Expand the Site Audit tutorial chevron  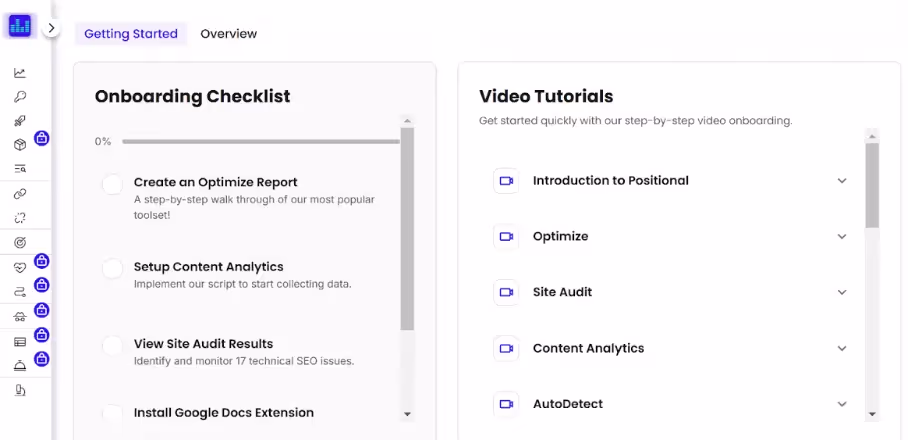pyautogui.click(x=842, y=292)
